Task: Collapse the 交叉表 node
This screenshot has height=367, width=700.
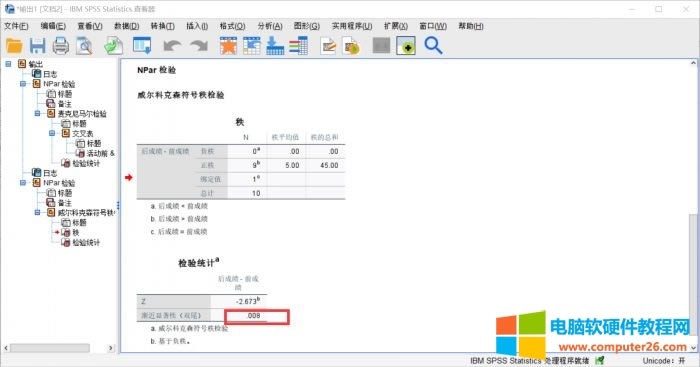Action: click(52, 133)
